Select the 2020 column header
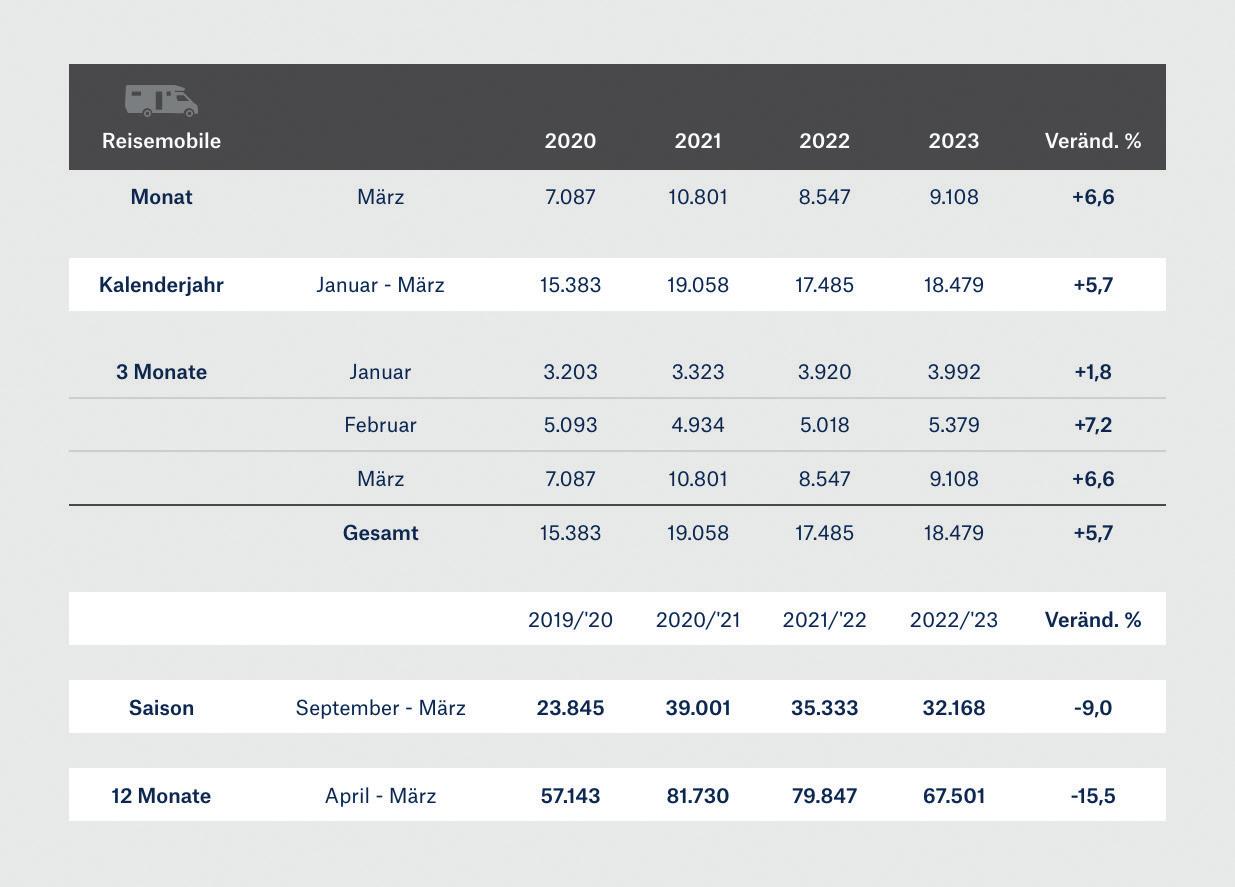Viewport: 1235px width, 887px height. pos(570,141)
